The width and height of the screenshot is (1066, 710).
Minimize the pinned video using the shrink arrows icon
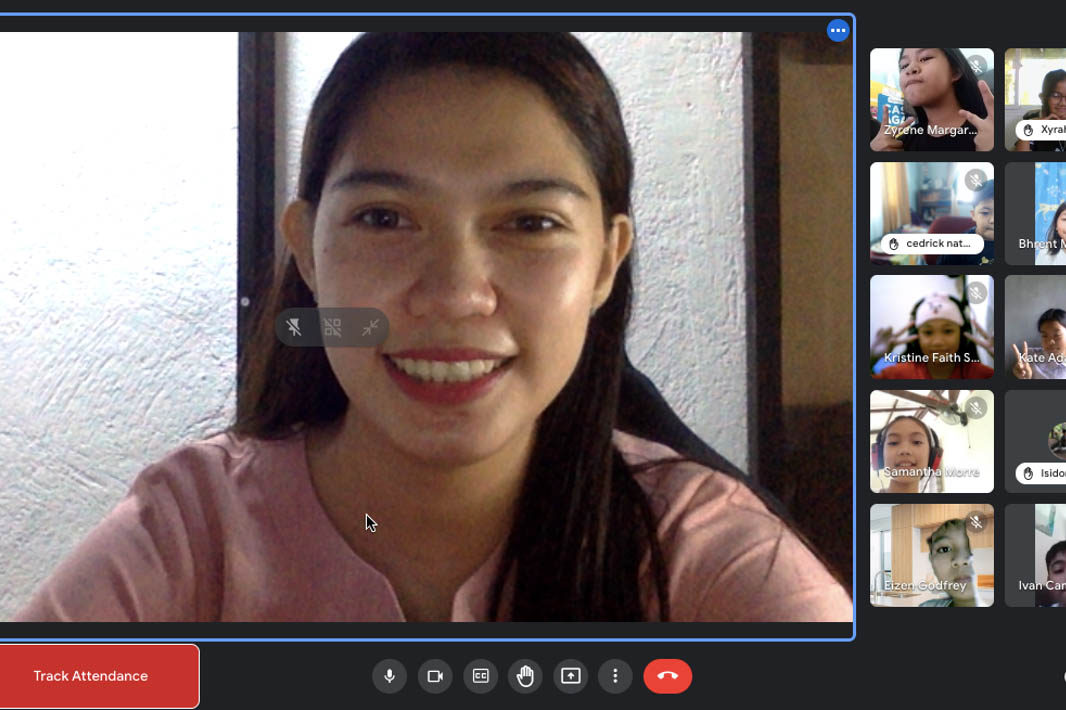(371, 328)
